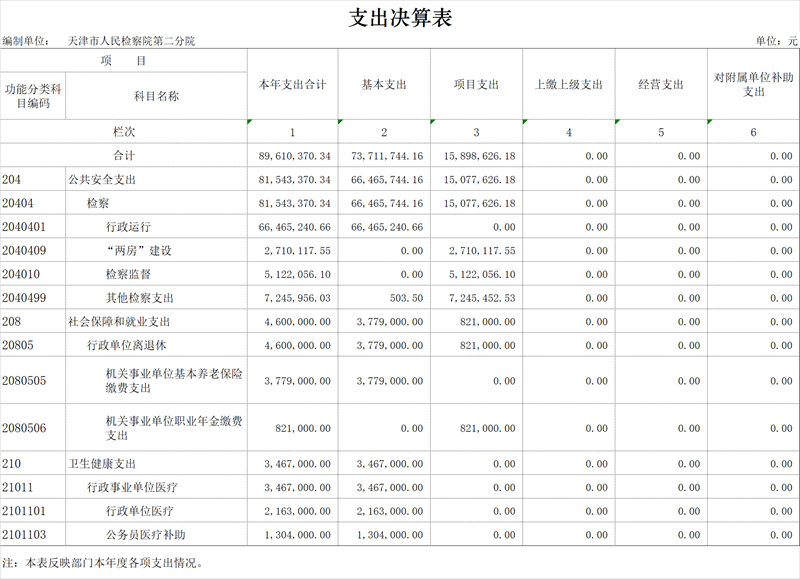Click code 2040499 cell
Image resolution: width=800 pixels, height=579 pixels.
(33, 298)
